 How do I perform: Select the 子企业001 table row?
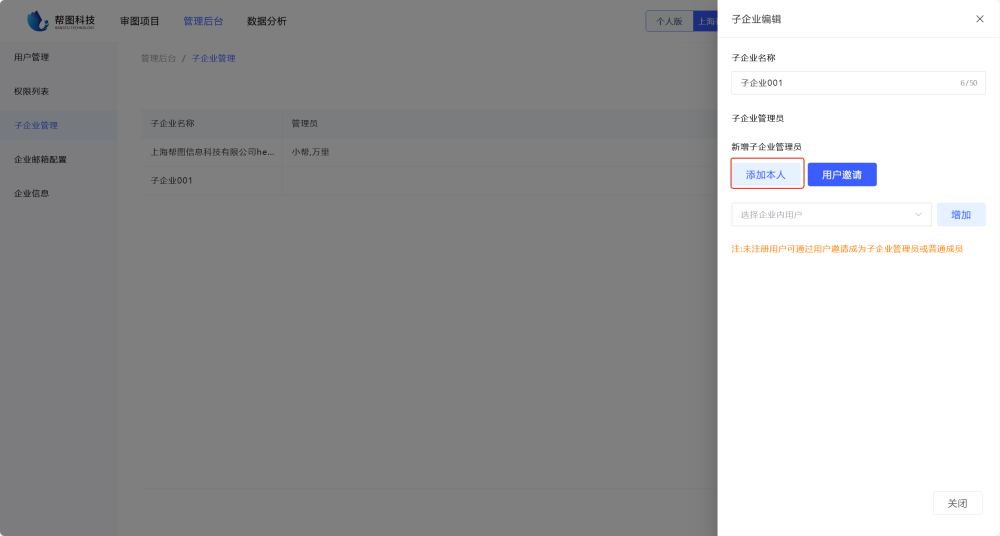pyautogui.click(x=171, y=181)
